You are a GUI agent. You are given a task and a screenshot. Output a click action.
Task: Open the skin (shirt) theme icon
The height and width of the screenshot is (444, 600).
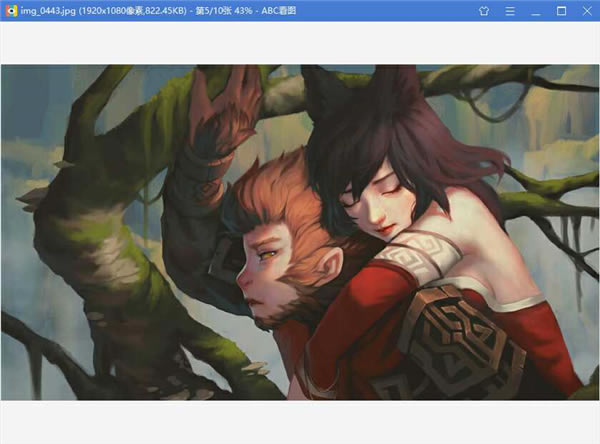pos(484,11)
